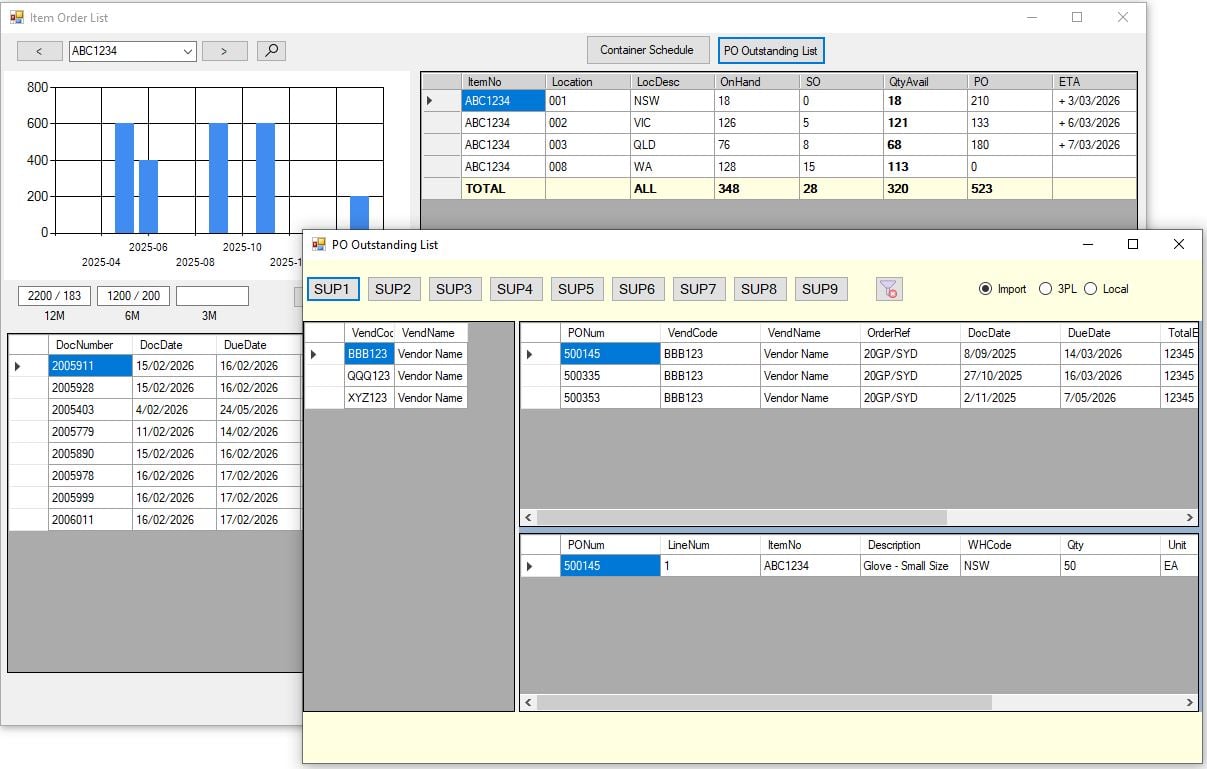Image resolution: width=1207 pixels, height=769 pixels.
Task: Click the DocNumber column header
Action: pos(90,345)
